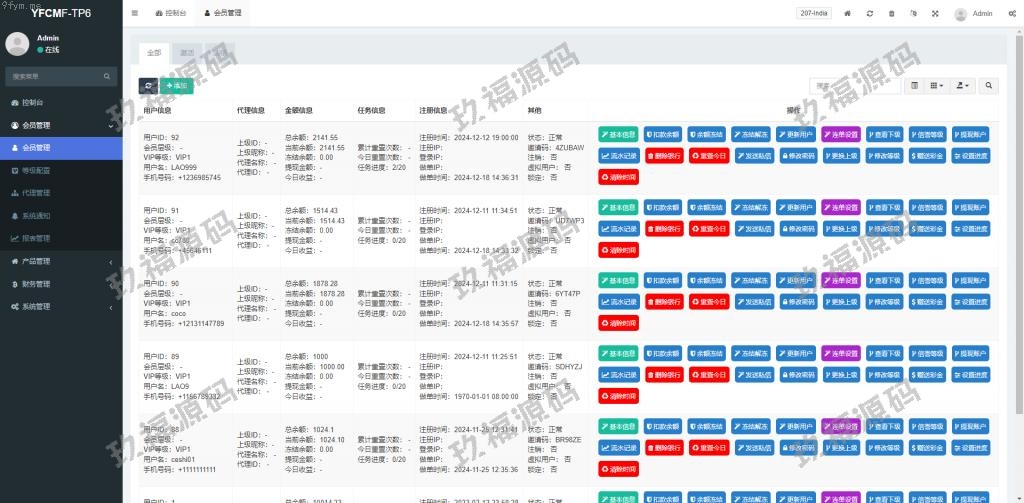Open settings gears icon at top right

(1011, 14)
